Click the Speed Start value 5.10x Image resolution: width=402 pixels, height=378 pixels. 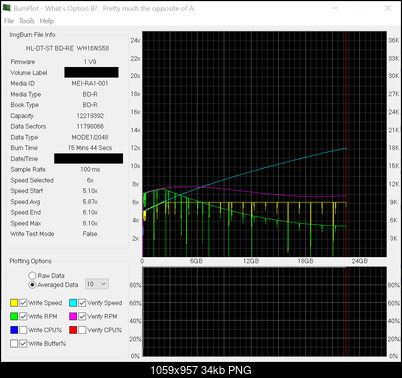point(90,191)
